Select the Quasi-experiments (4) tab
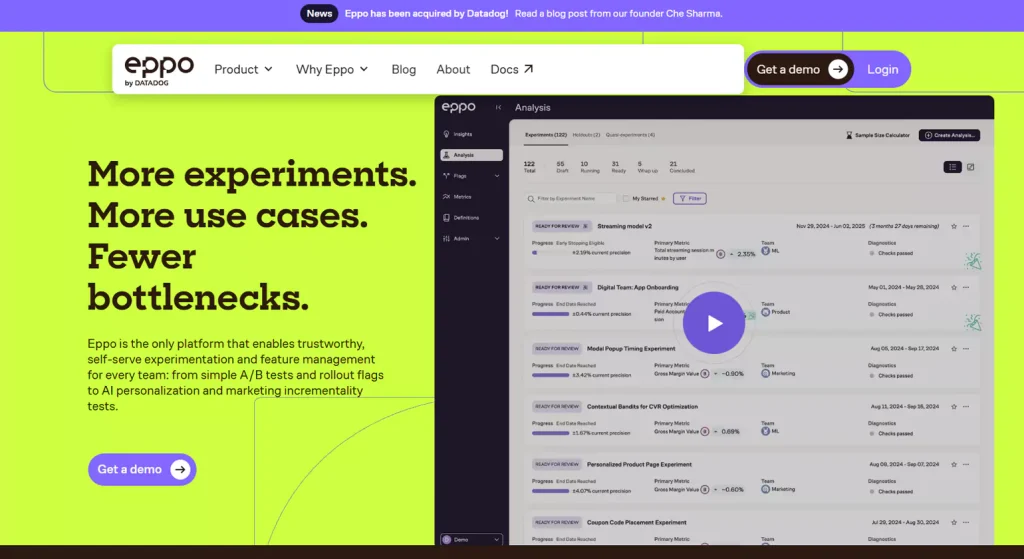This screenshot has height=559, width=1024. [x=630, y=135]
